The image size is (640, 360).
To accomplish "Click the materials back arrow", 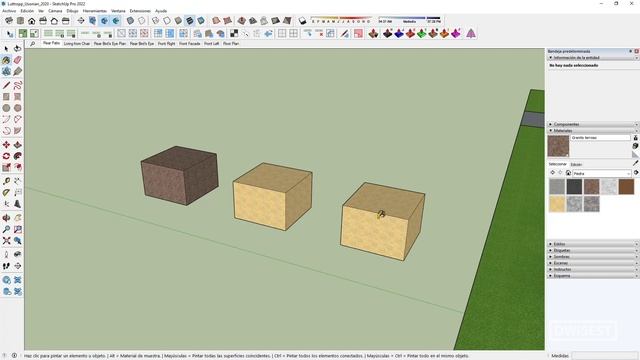I will pos(553,173).
